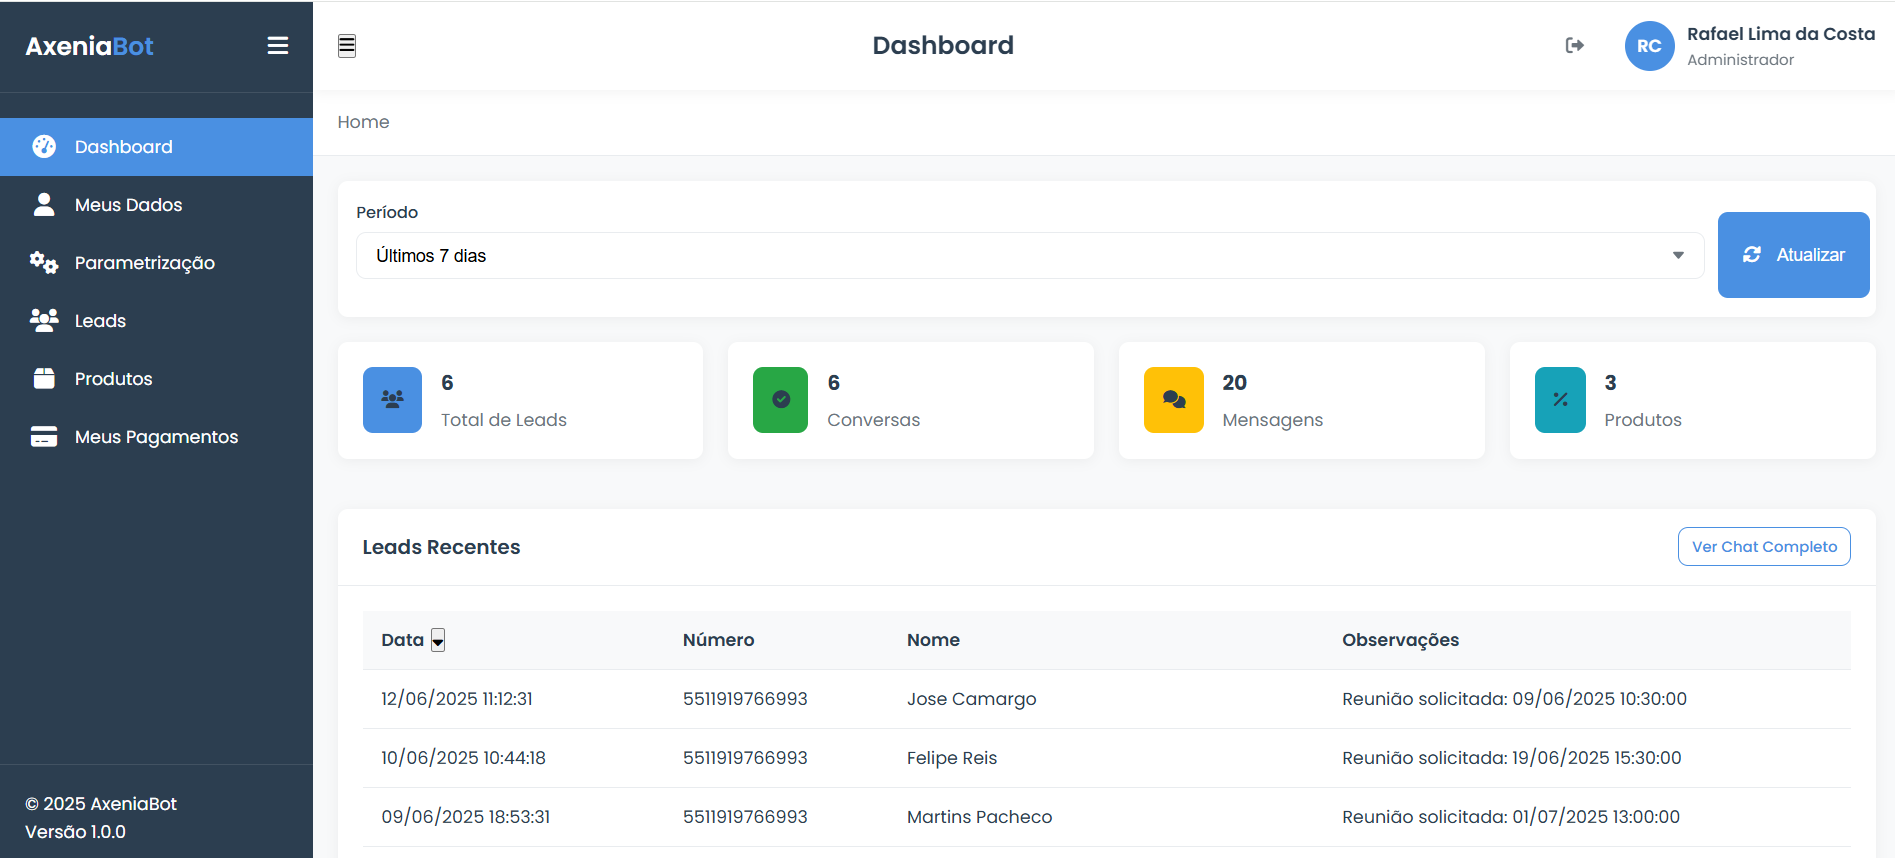
Task: Click the Felipe Reis name cell
Action: pos(952,758)
